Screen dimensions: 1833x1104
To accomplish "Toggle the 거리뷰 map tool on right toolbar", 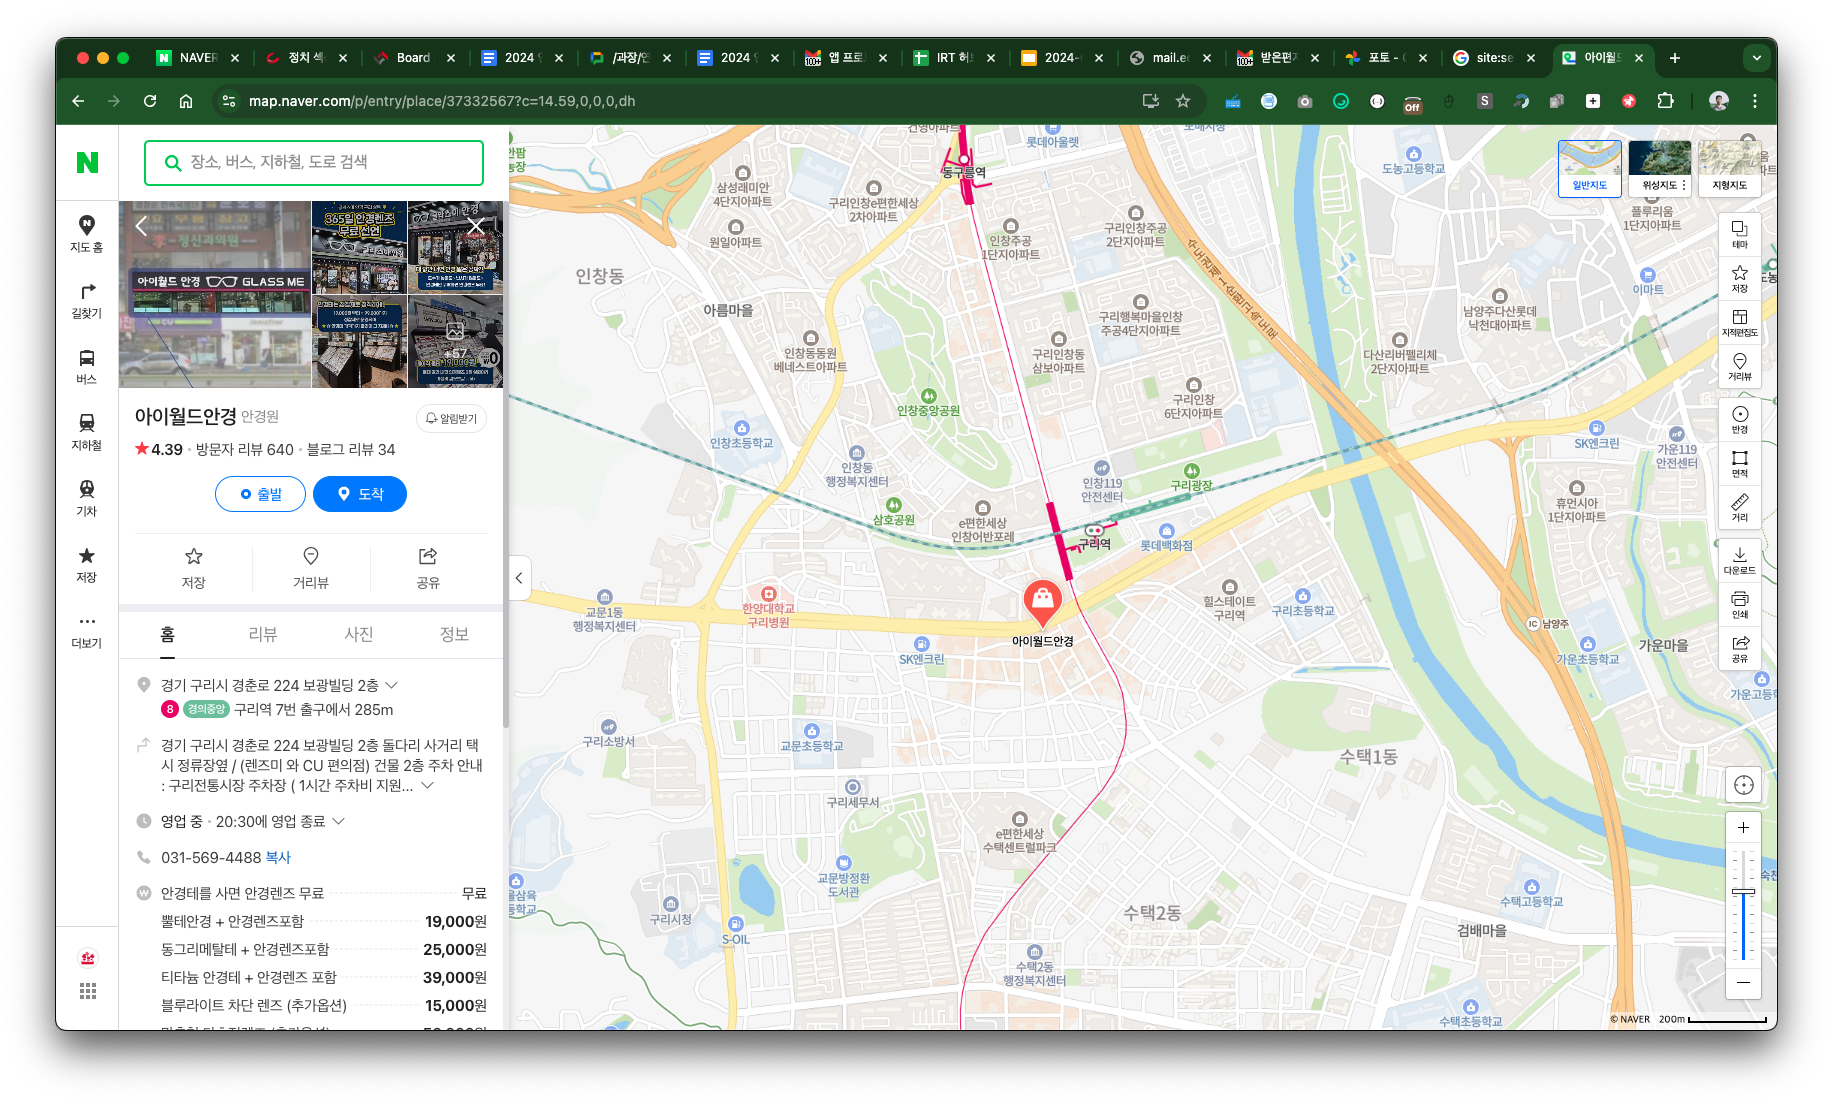I will click(x=1740, y=367).
